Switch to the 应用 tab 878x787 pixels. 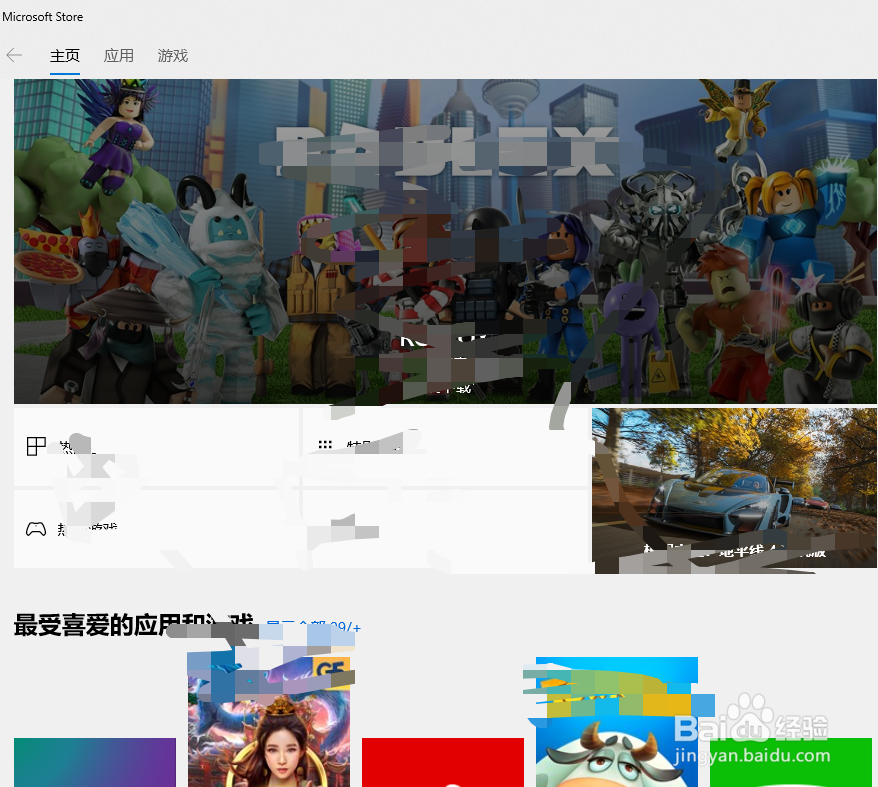[x=119, y=55]
